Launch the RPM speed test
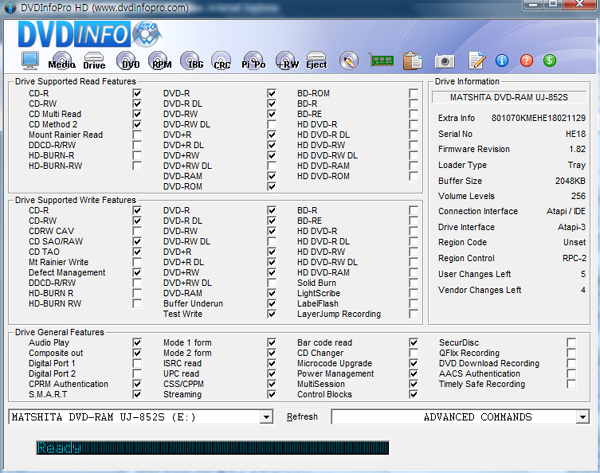600x473 pixels. pos(160,60)
